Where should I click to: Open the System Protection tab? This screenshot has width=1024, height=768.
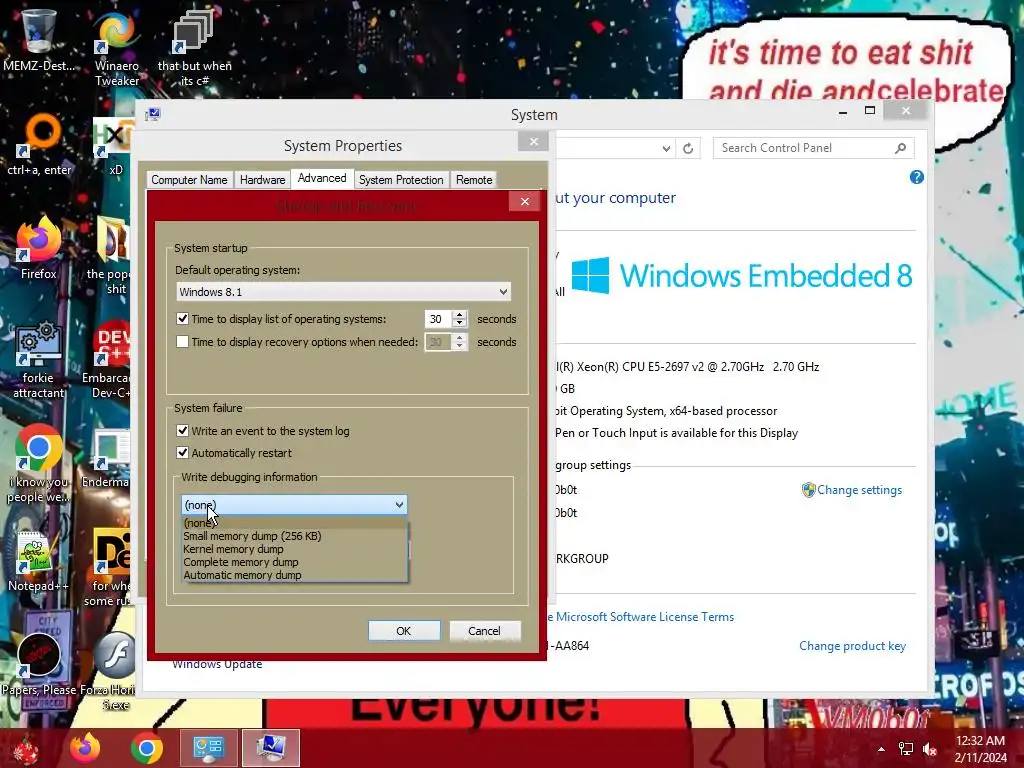pos(401,180)
